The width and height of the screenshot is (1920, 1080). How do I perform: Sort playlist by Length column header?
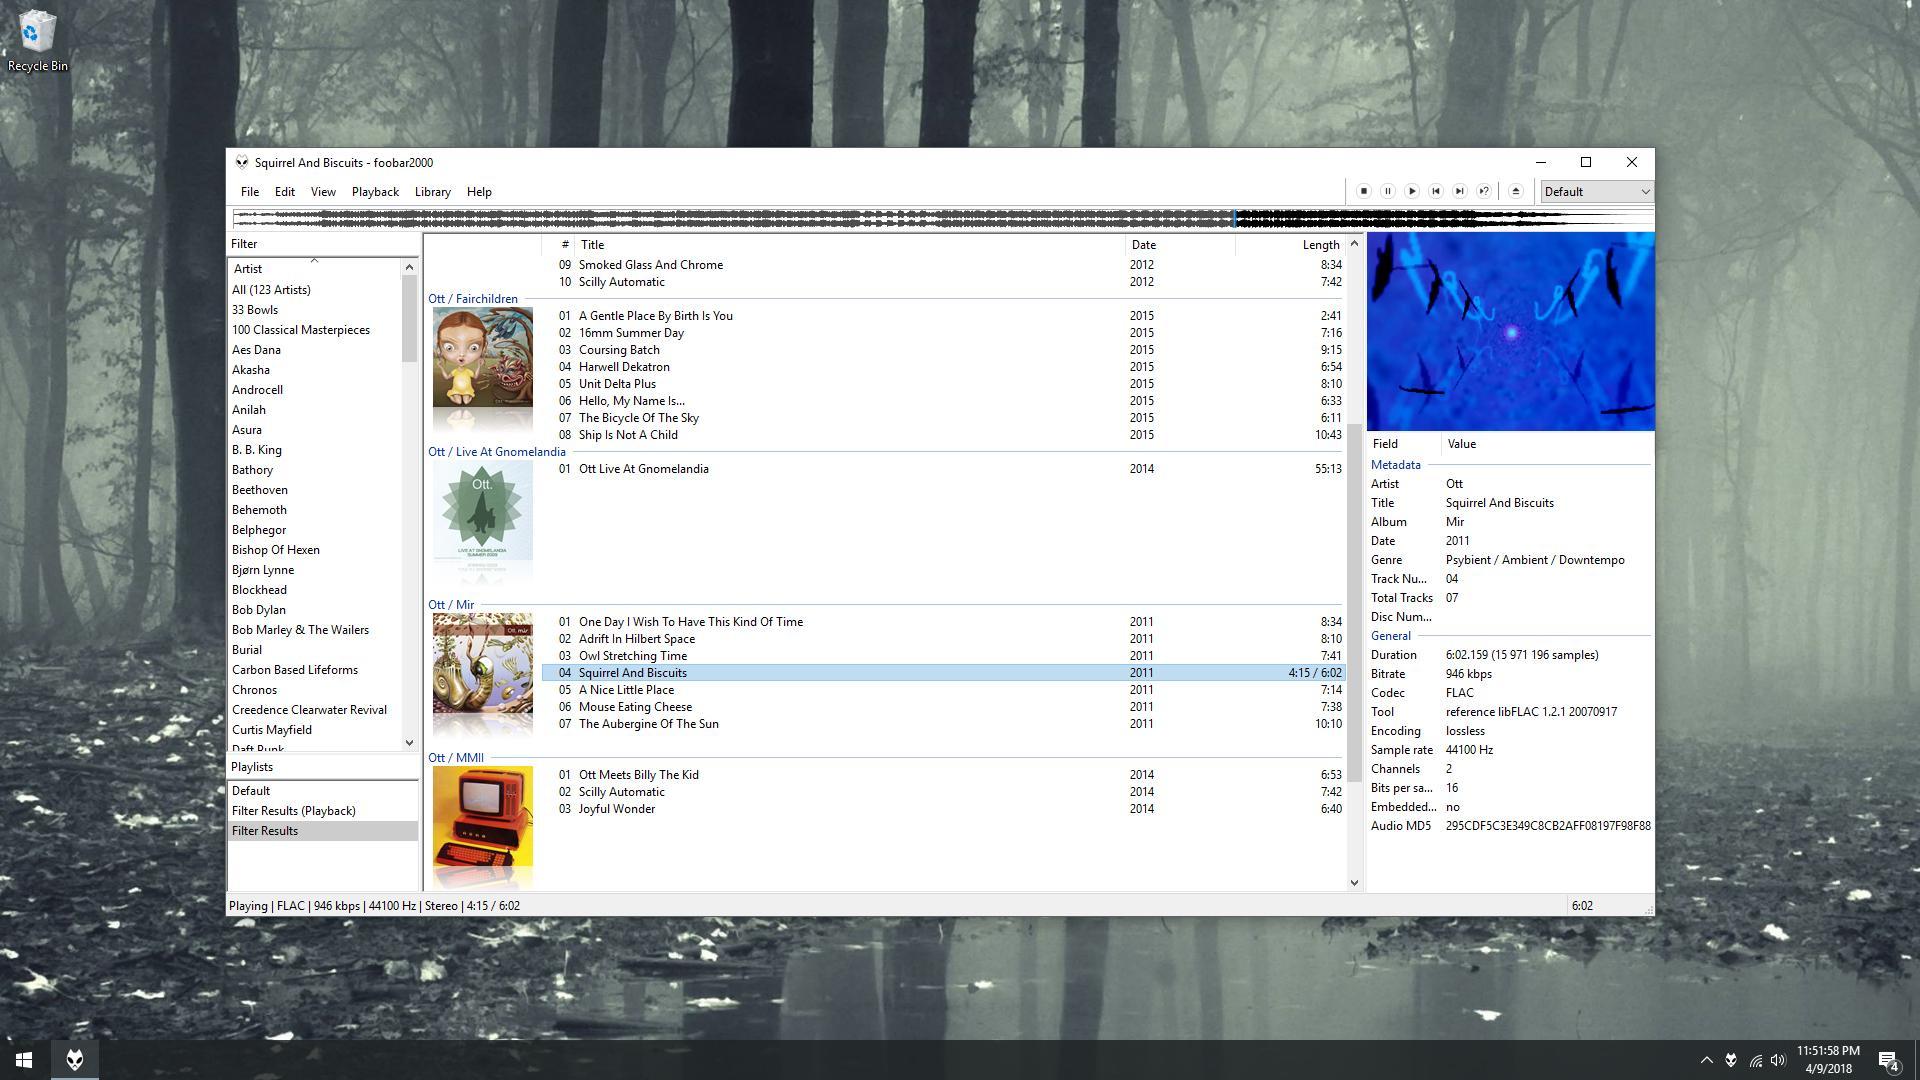[1319, 245]
